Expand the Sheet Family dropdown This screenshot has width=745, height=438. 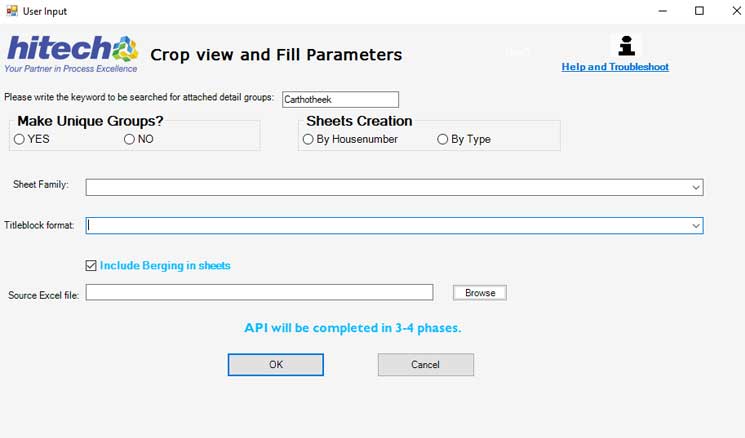(x=695, y=187)
